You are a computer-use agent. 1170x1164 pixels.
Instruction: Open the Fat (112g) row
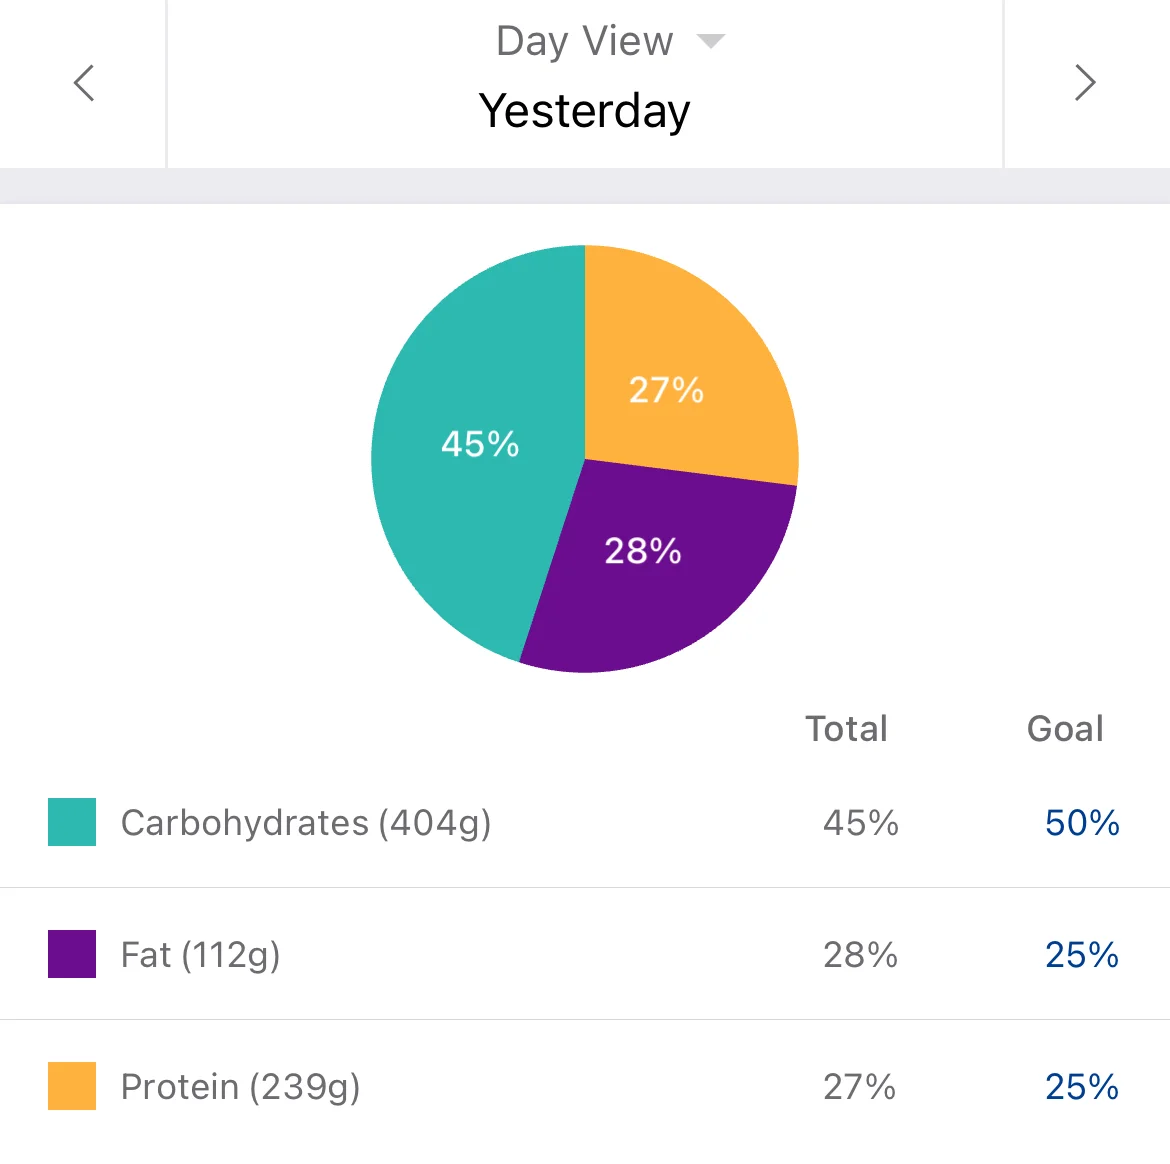coord(585,954)
